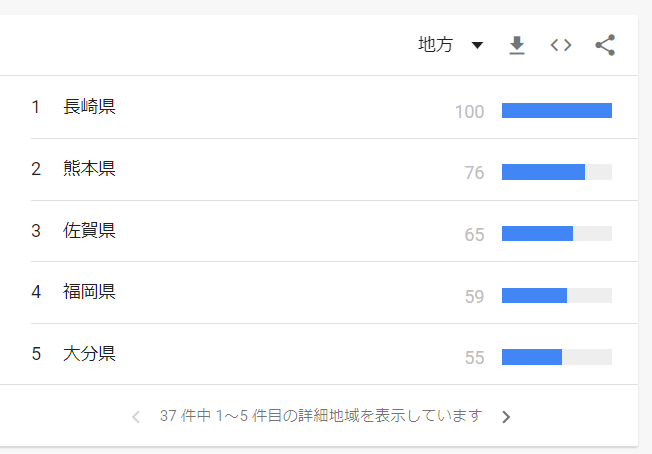Choose 福岡県 from the list

[89, 292]
